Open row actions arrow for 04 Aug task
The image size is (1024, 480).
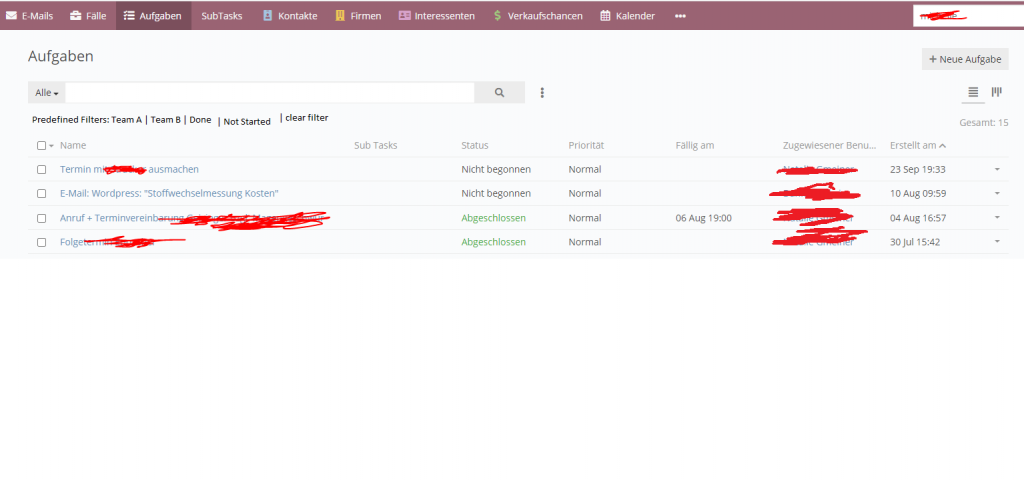coord(997,217)
